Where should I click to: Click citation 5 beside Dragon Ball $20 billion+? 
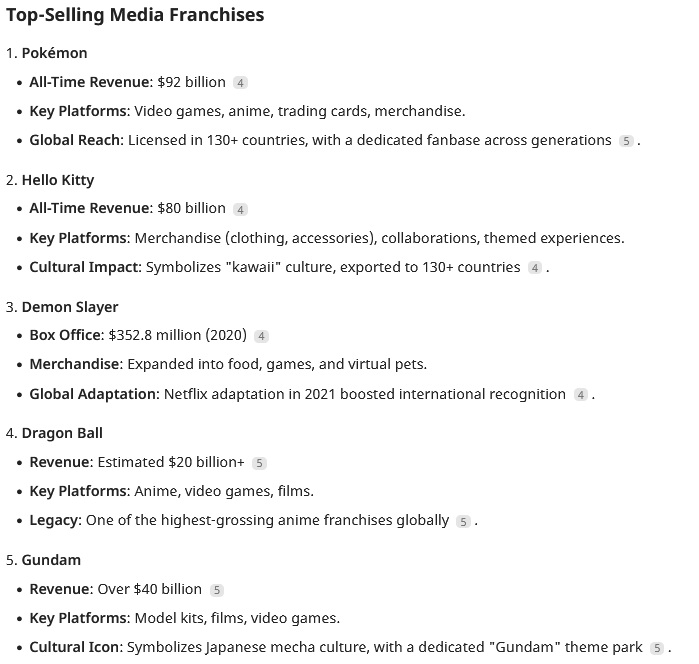click(259, 463)
